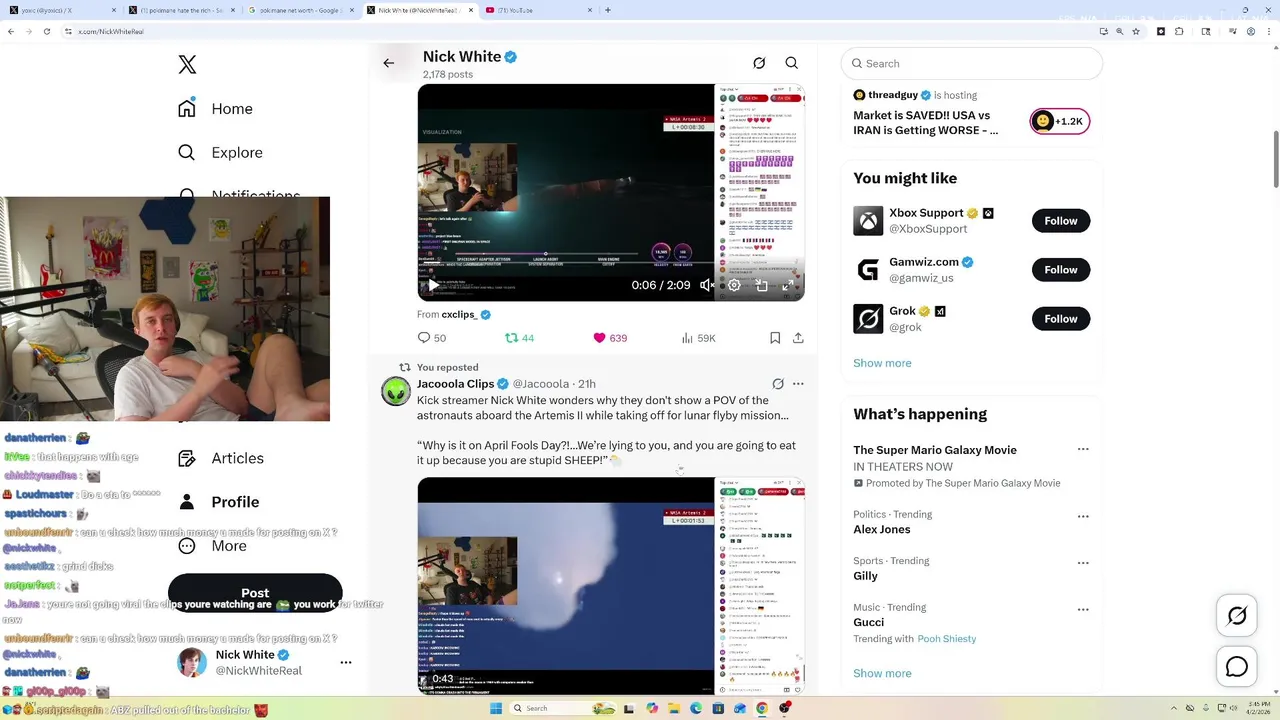Enable picture-in-picture on top video
Viewport: 1280px width, 720px height.
point(761,285)
